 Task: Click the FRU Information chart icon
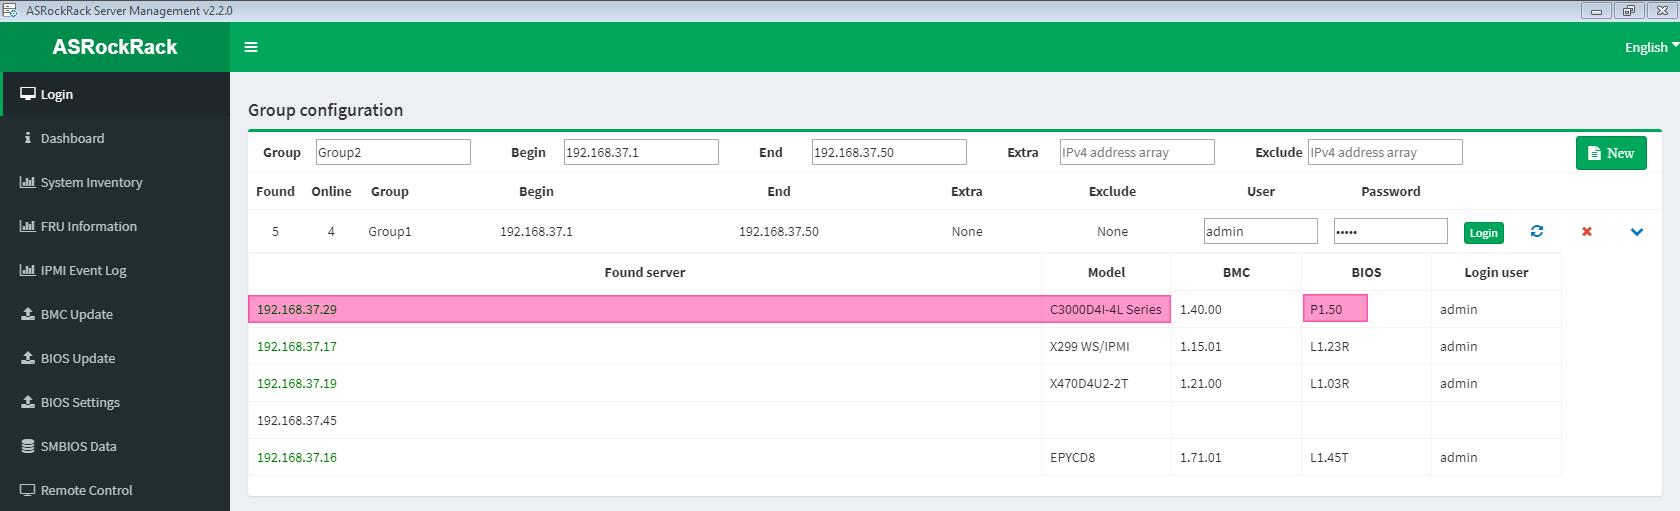pos(28,226)
